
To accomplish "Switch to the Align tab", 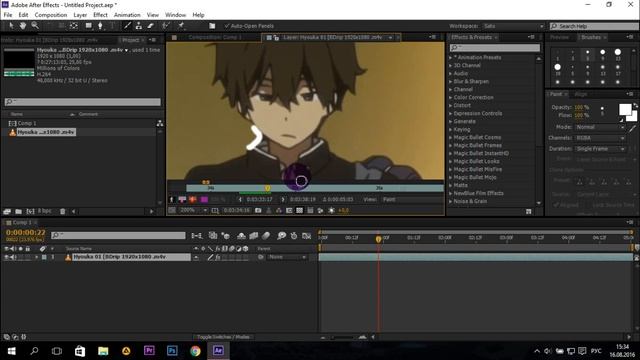I will click(x=580, y=94).
